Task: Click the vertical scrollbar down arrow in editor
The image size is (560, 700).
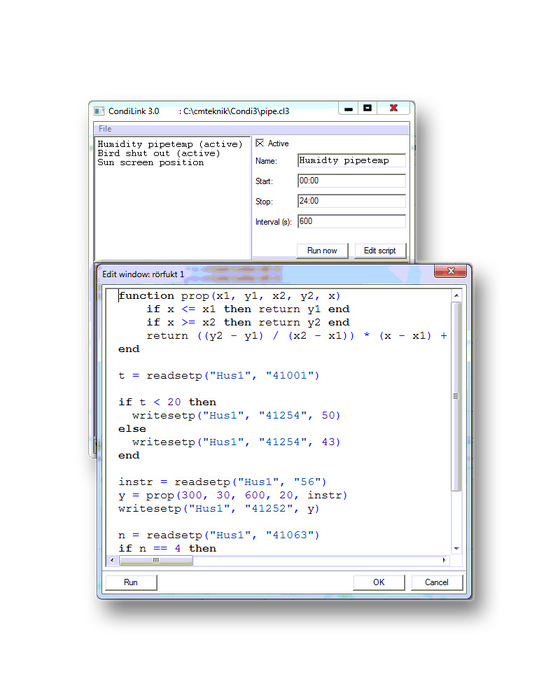Action: [456, 548]
